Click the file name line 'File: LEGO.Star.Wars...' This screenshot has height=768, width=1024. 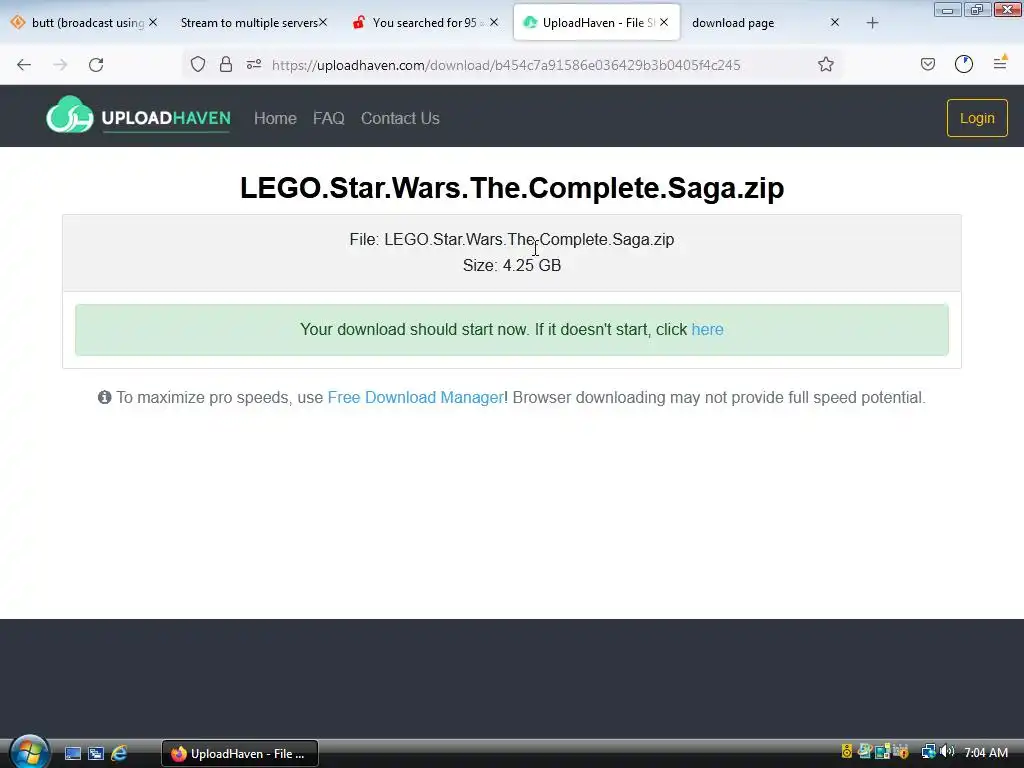[512, 239]
